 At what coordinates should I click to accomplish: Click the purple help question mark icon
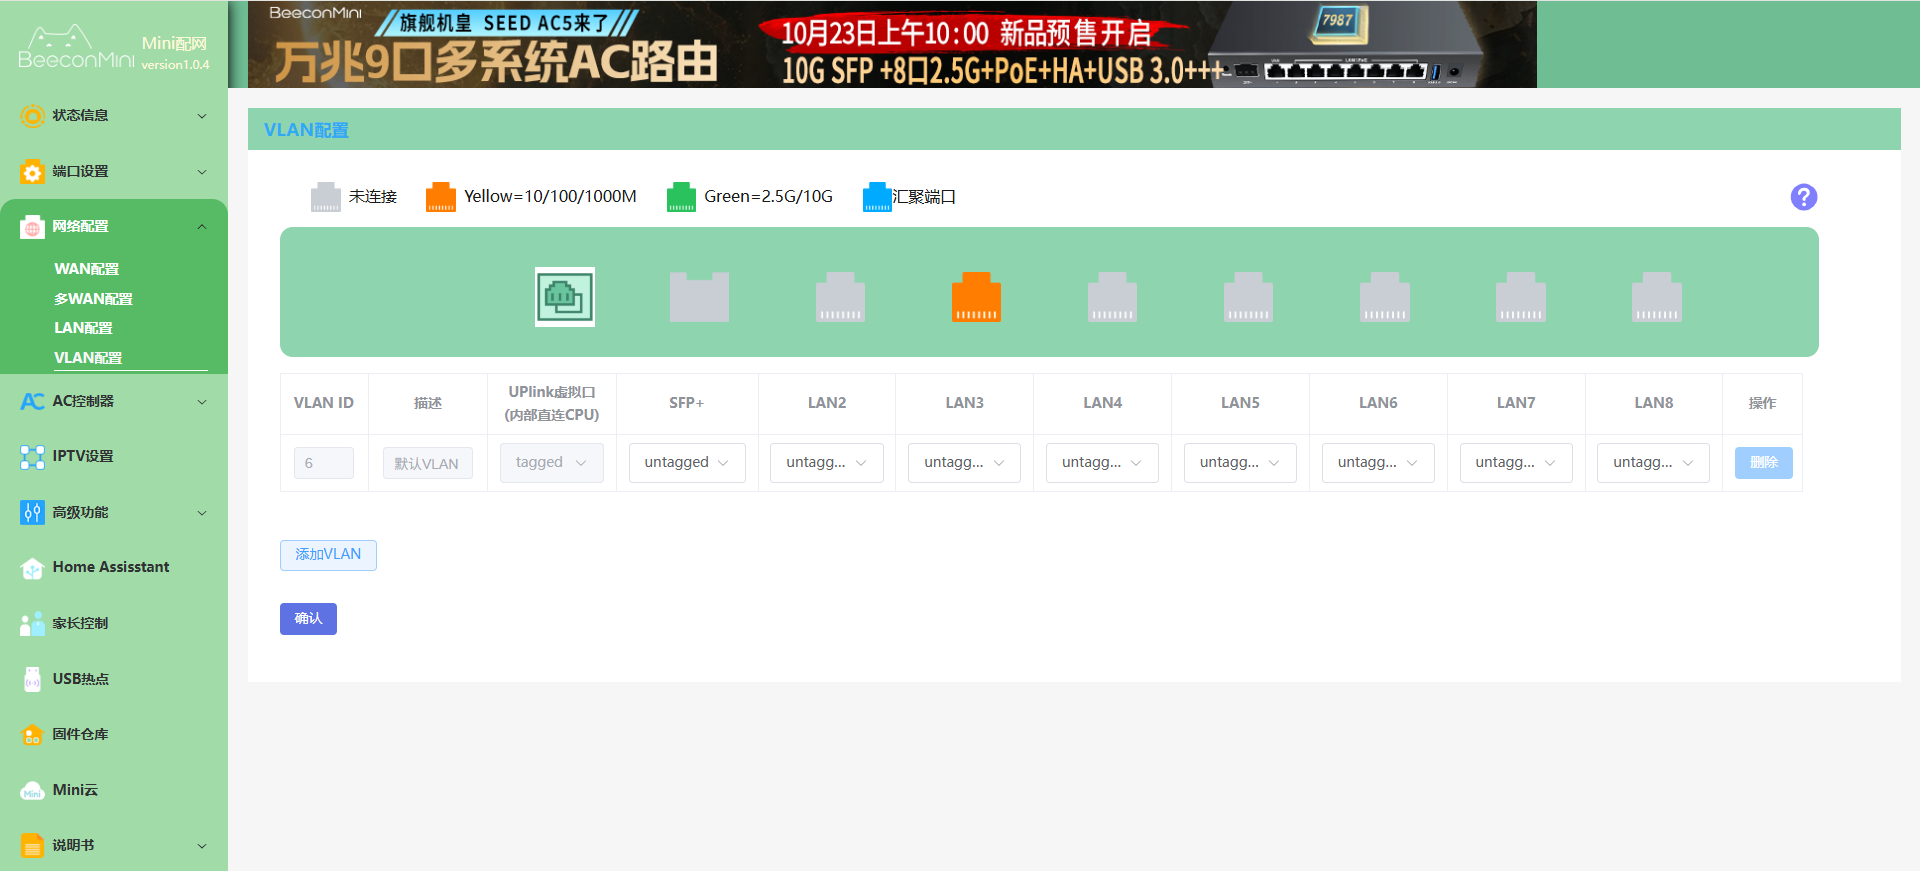[1803, 197]
